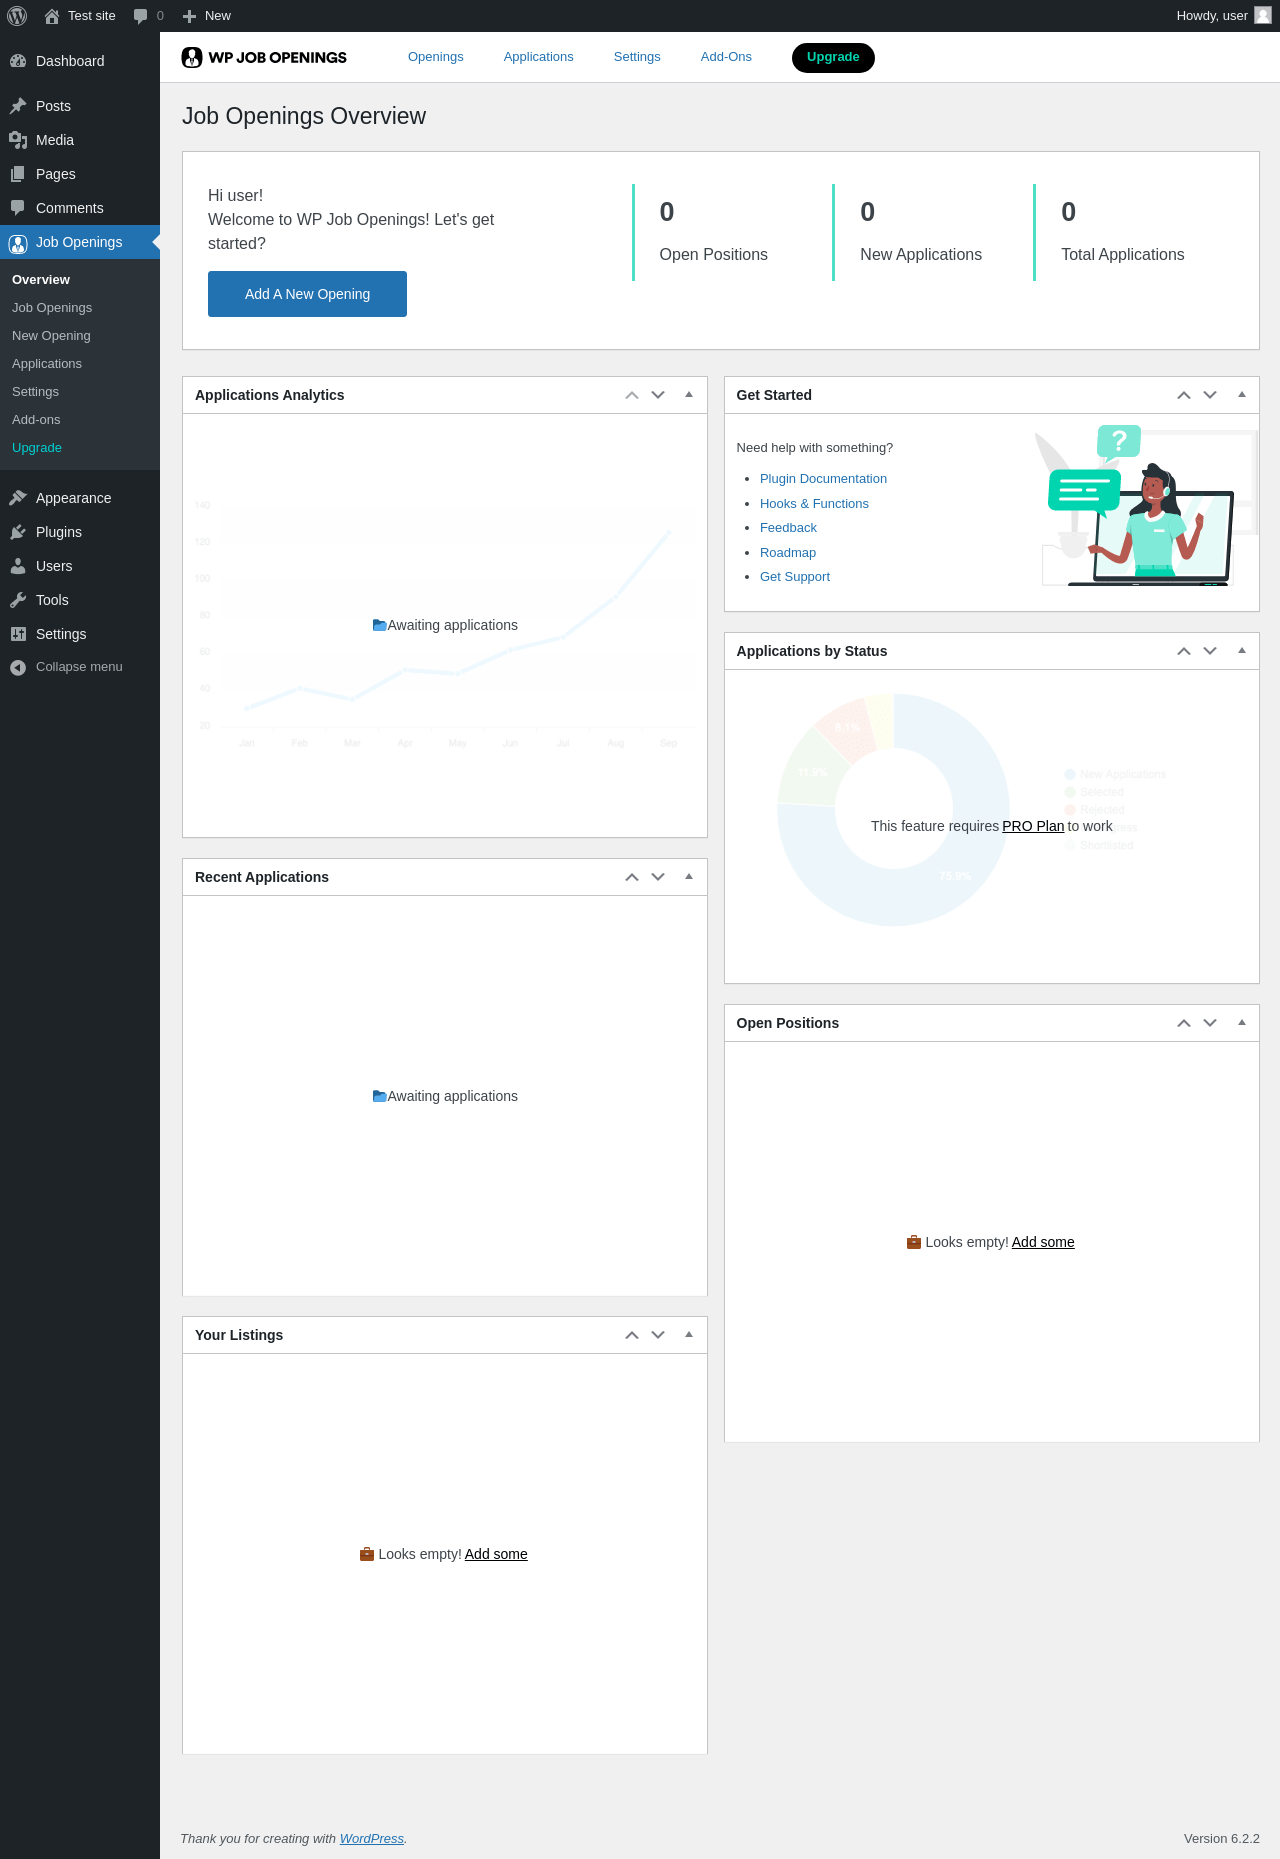Click the Posts pin icon

click(18, 106)
